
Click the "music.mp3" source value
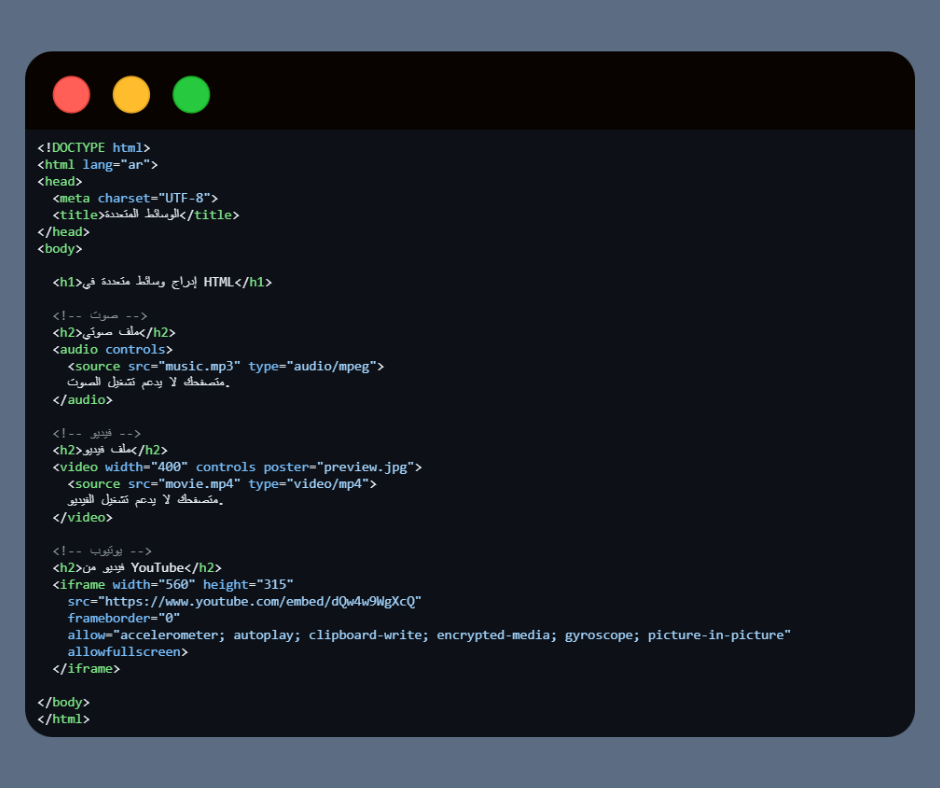[201, 366]
